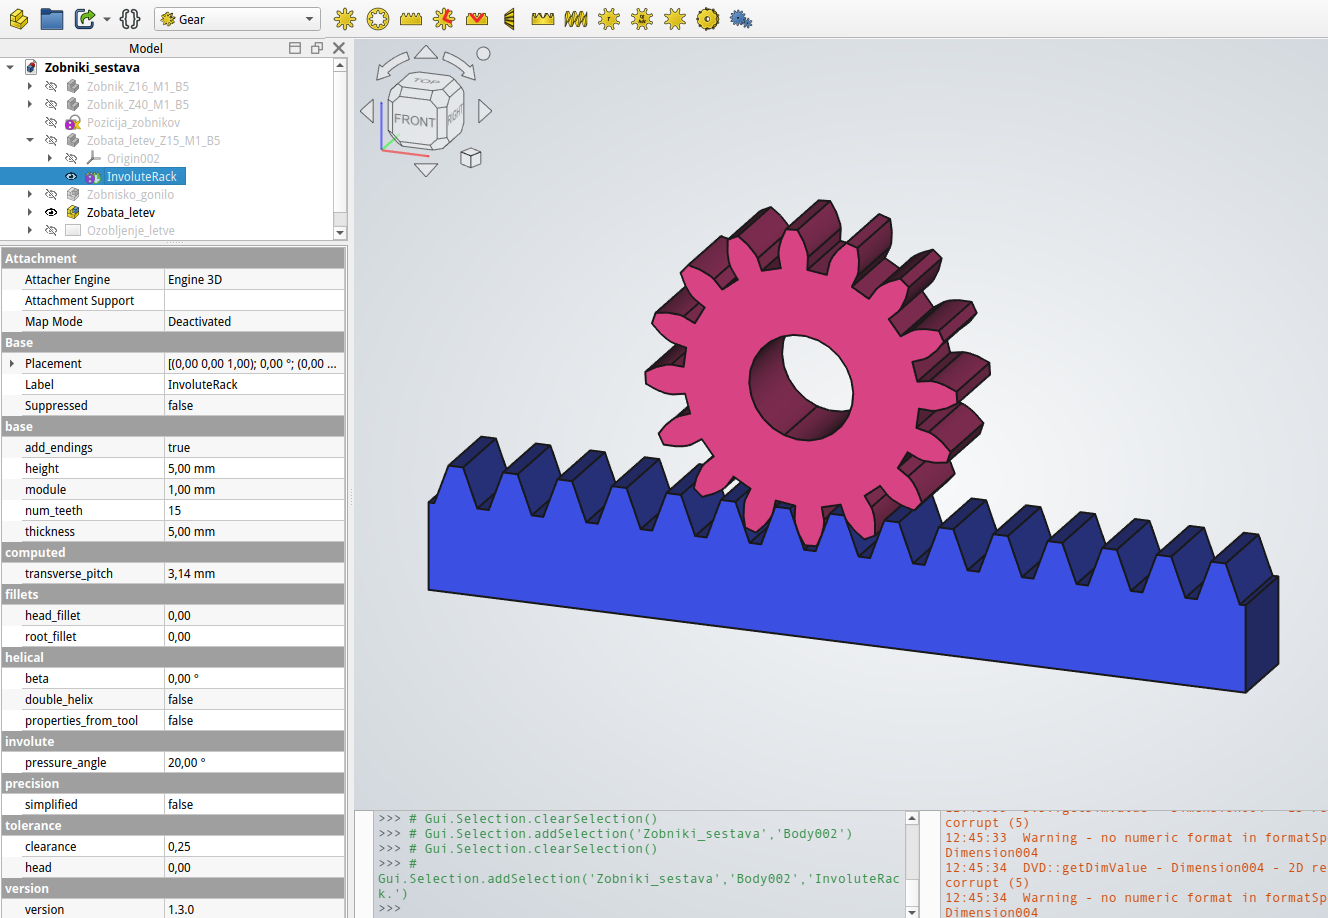This screenshot has height=918, width=1328.
Task: Click the rotate clockwise arrow on navigation cube
Action: tap(460, 64)
